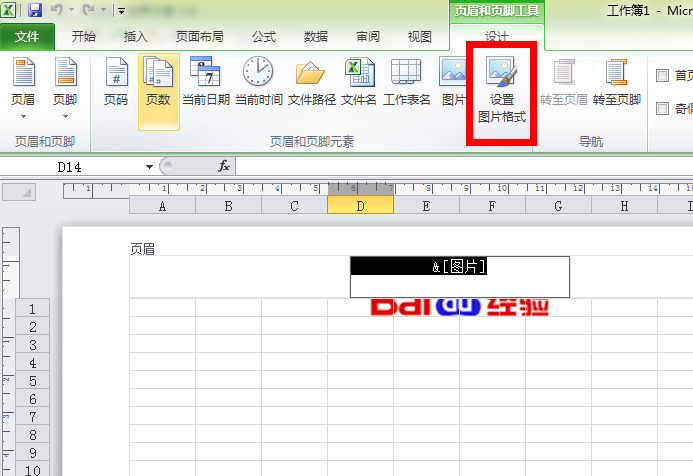Viewport: 693px width, 476px height.
Task: Switch to the 公式 Formulas tab
Action: pyautogui.click(x=264, y=36)
